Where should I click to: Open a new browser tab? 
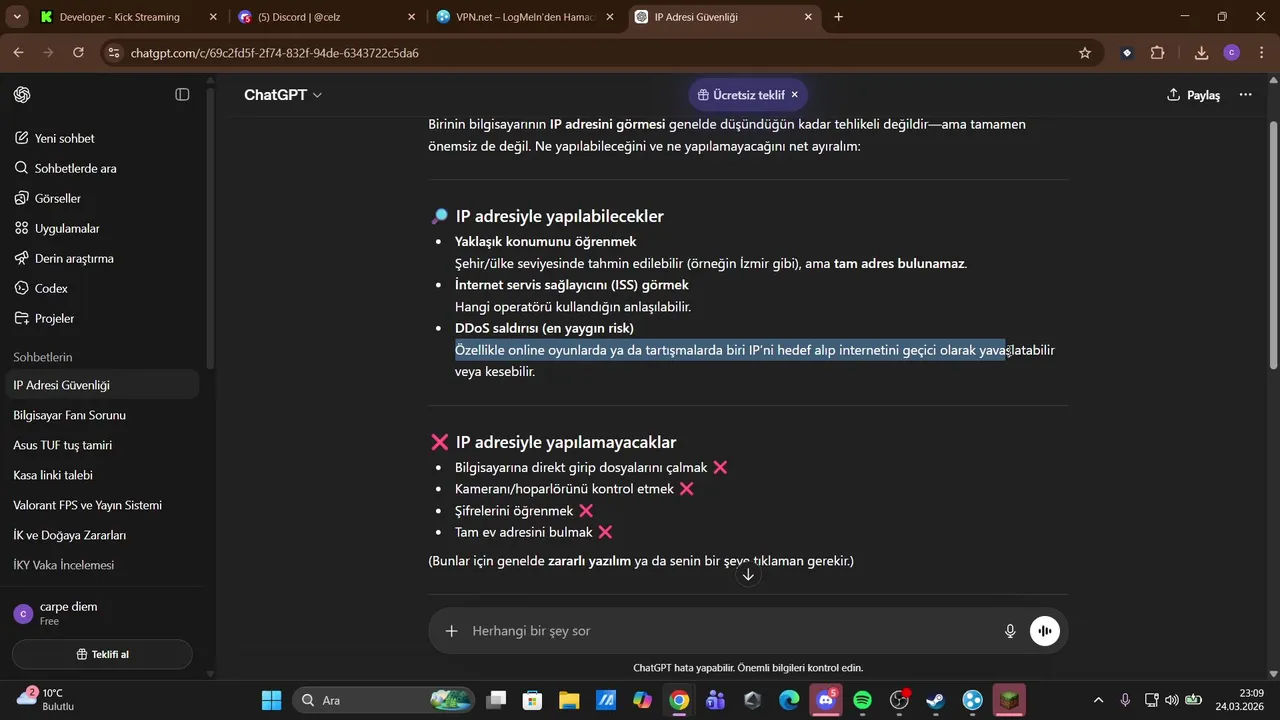coord(838,17)
